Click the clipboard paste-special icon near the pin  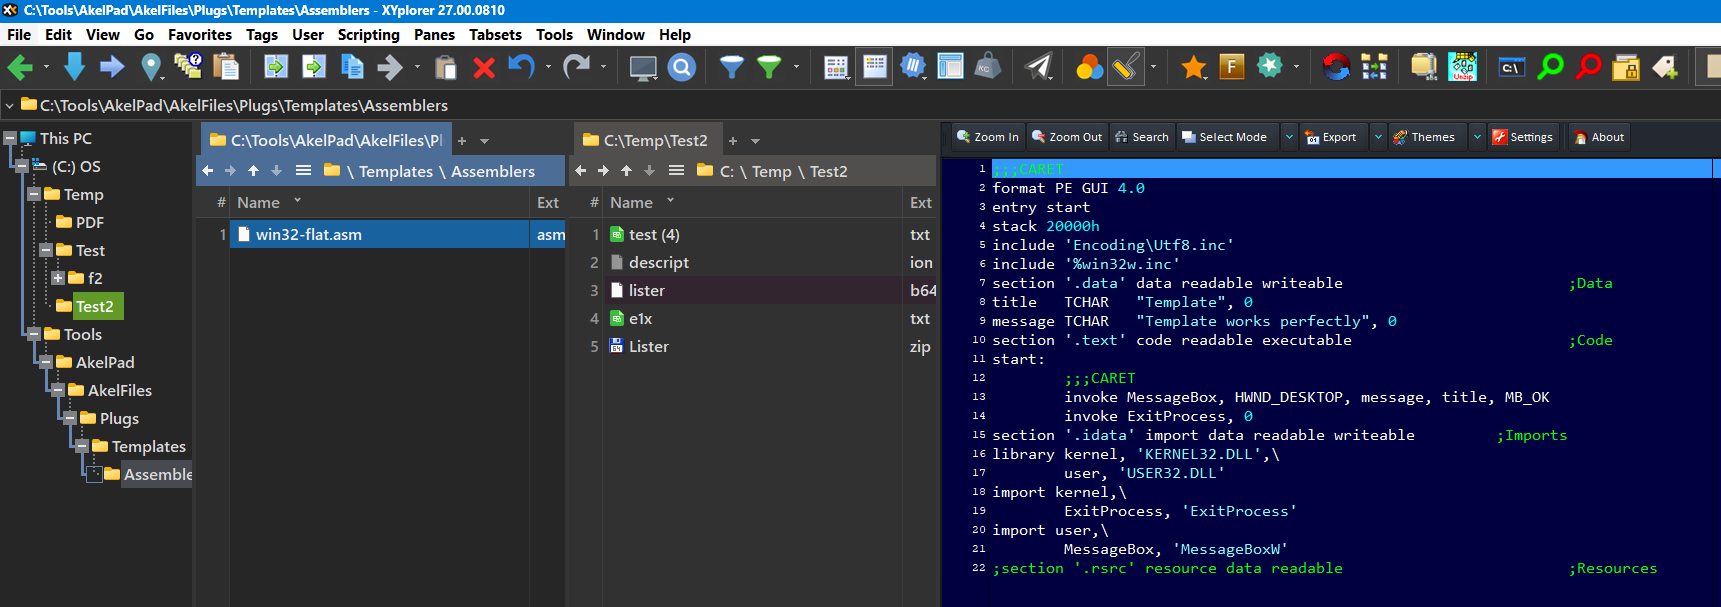tap(227, 66)
